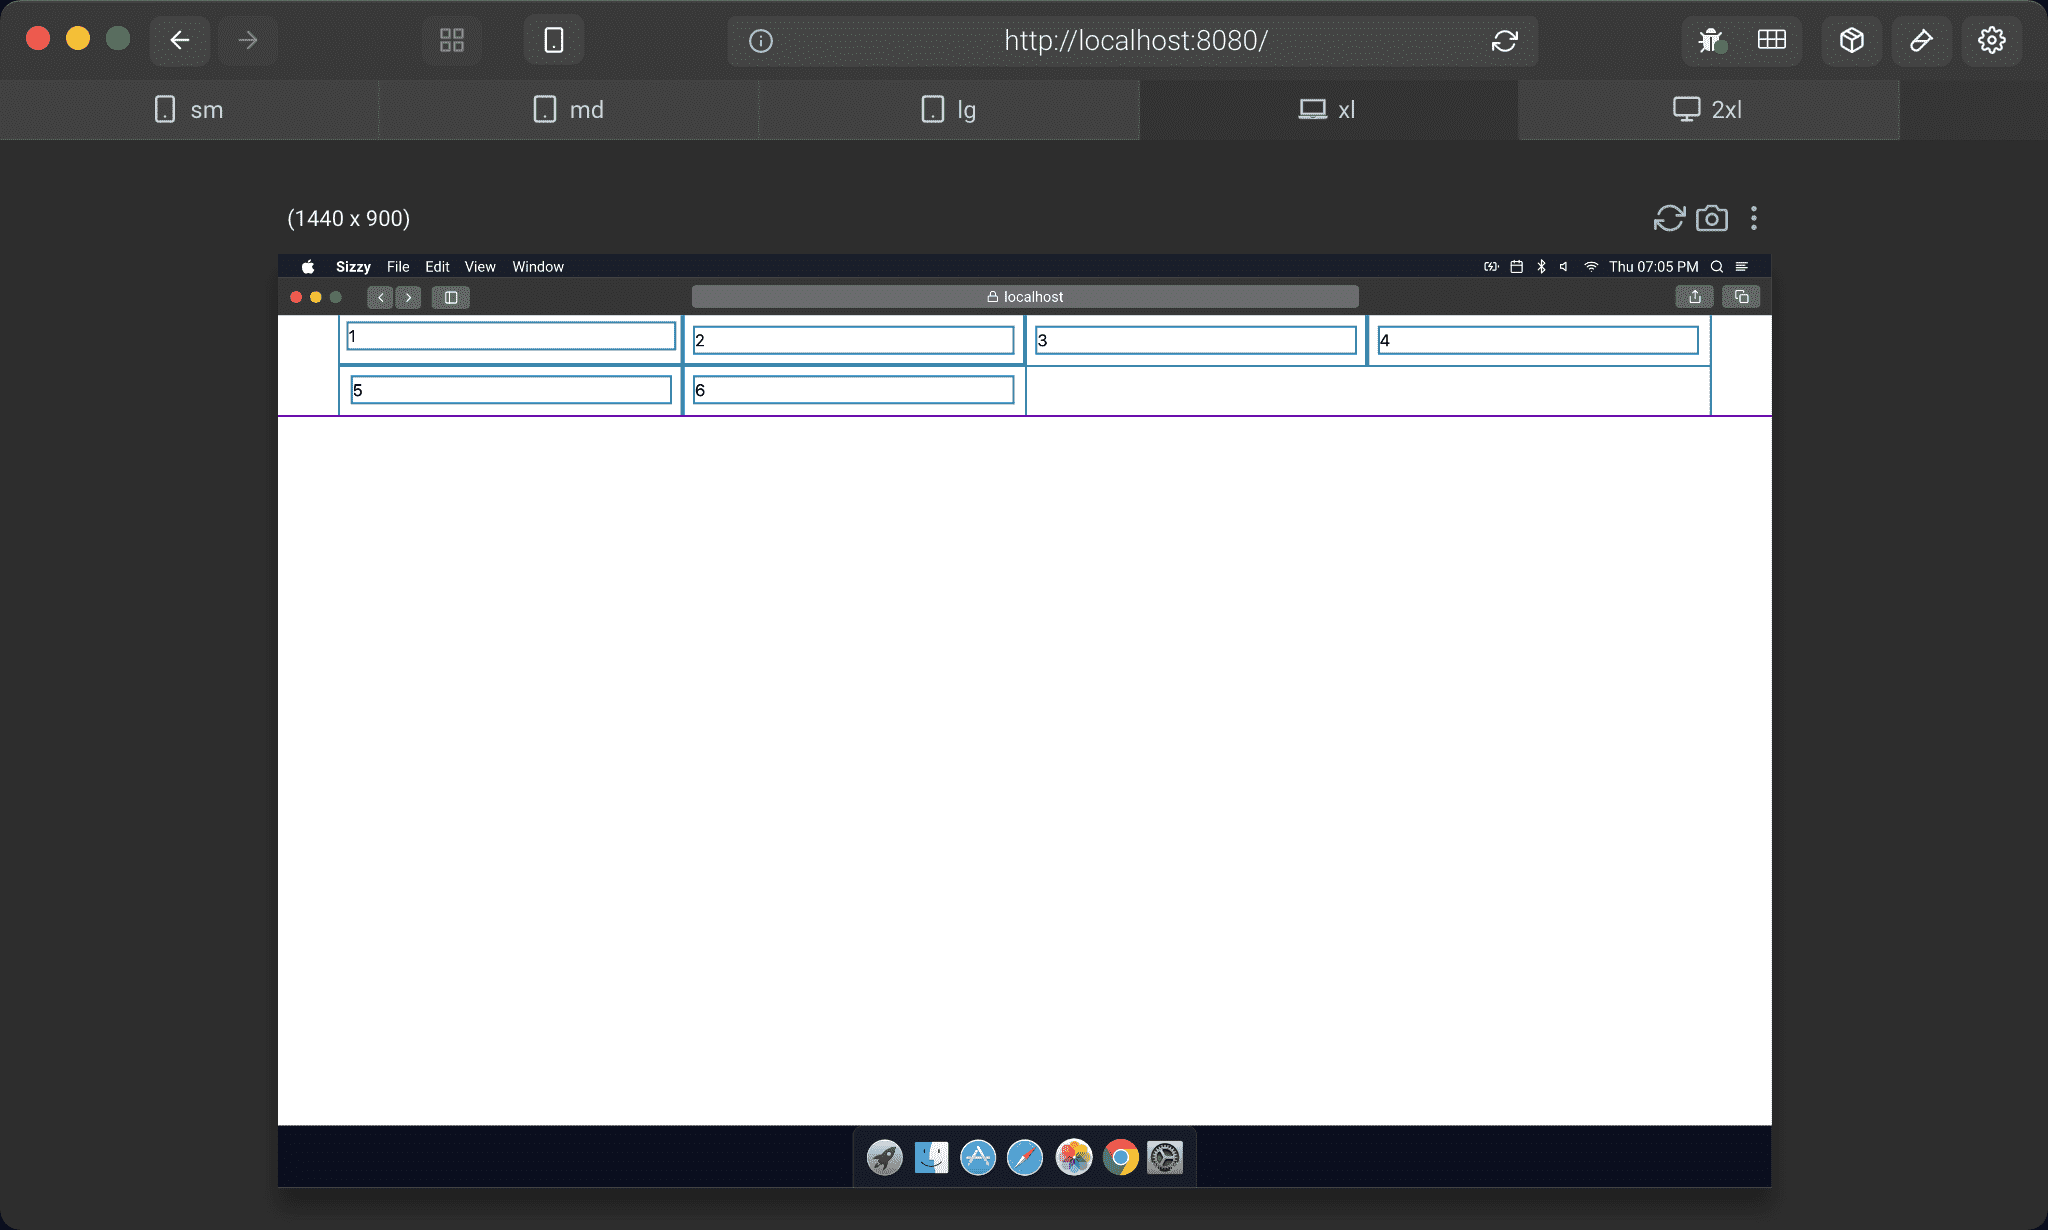Open the Sizzy menu
This screenshot has width=2048, height=1230.
point(353,267)
